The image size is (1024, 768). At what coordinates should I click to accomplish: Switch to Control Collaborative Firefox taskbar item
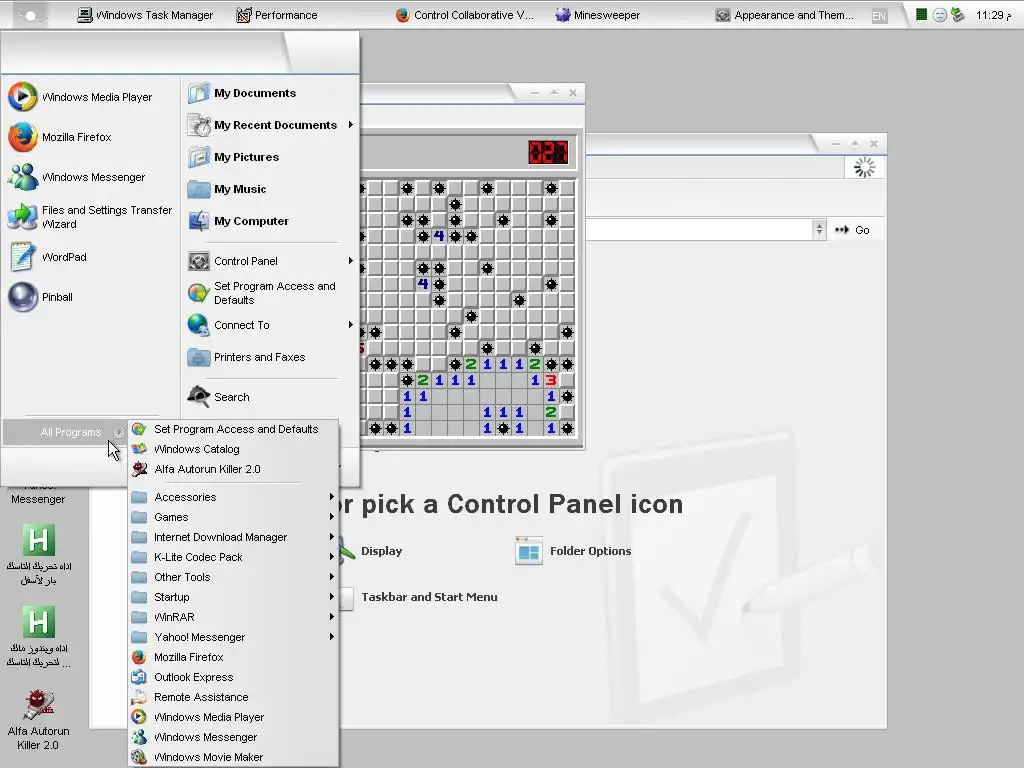465,15
